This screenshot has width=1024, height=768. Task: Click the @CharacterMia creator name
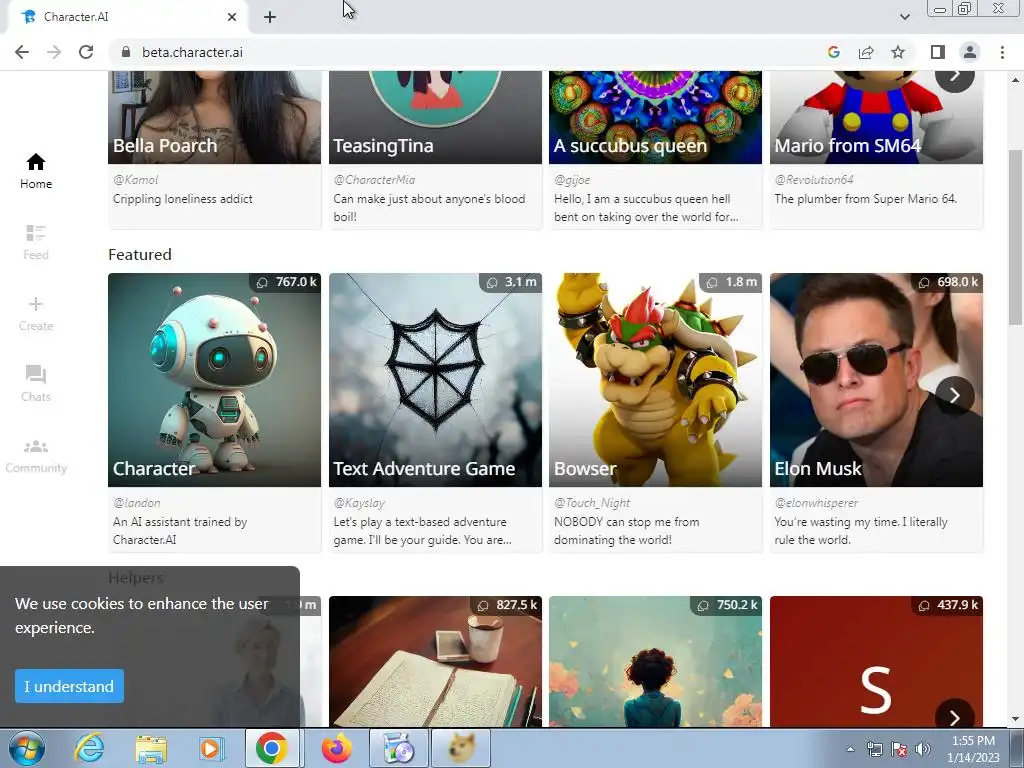click(x=374, y=180)
